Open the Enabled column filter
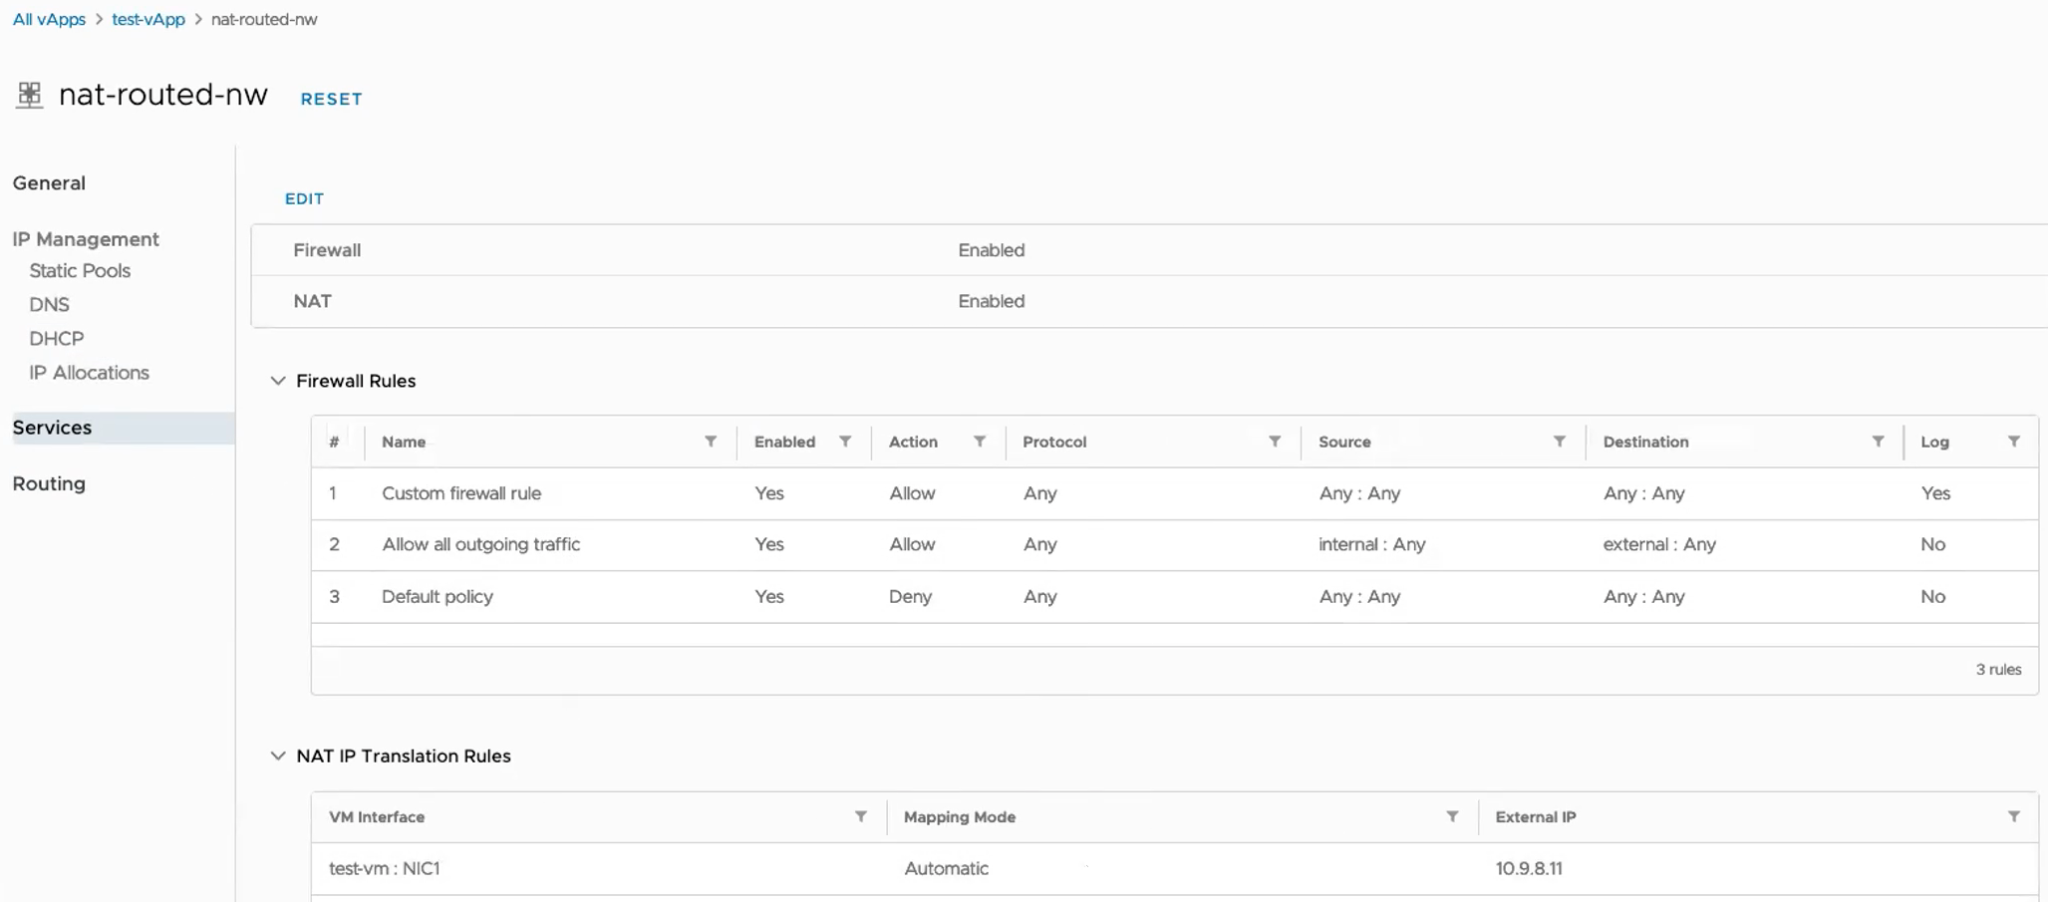Screen dimensions: 2048x902 pyautogui.click(x=846, y=441)
